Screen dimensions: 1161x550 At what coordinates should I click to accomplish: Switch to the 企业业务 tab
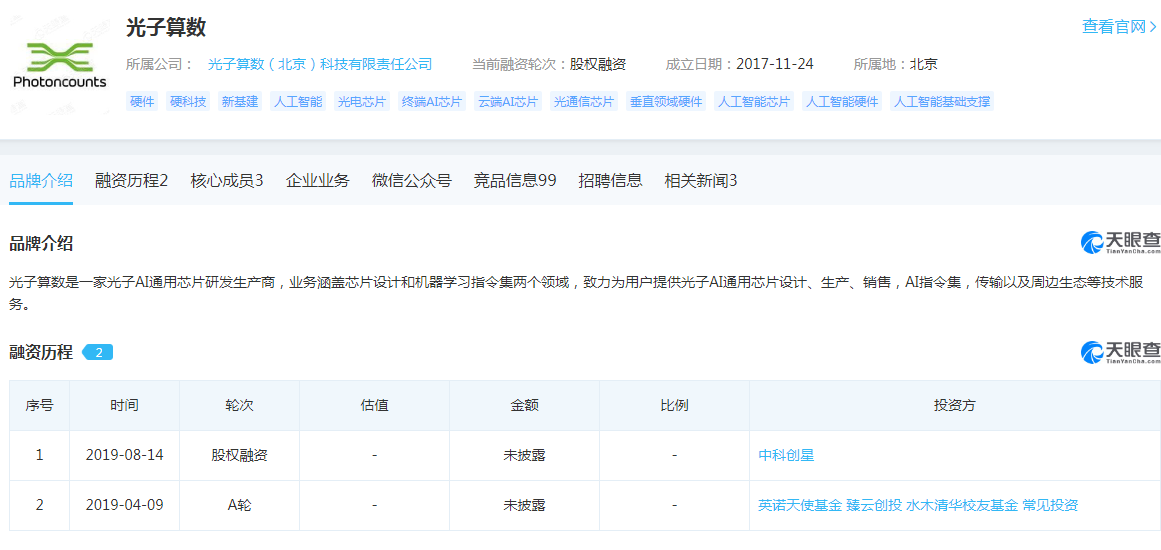coord(318,180)
